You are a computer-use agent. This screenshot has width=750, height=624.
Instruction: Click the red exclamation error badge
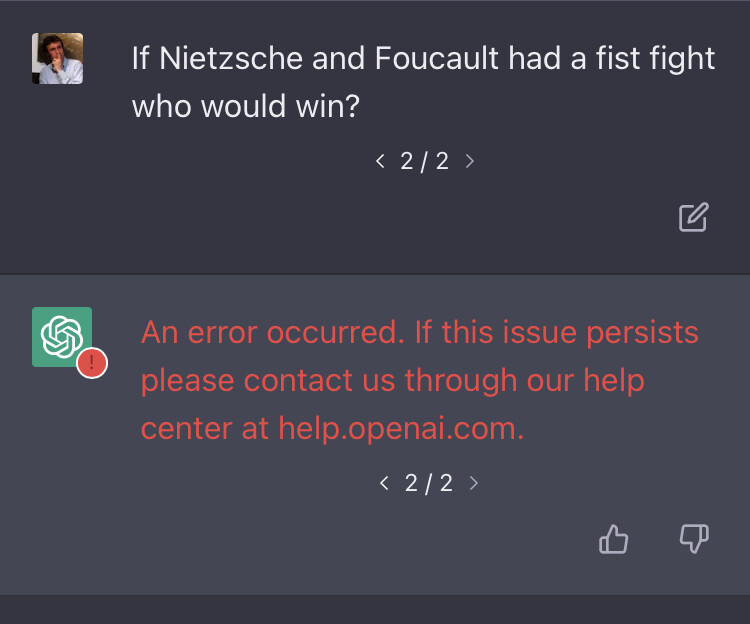(x=92, y=363)
